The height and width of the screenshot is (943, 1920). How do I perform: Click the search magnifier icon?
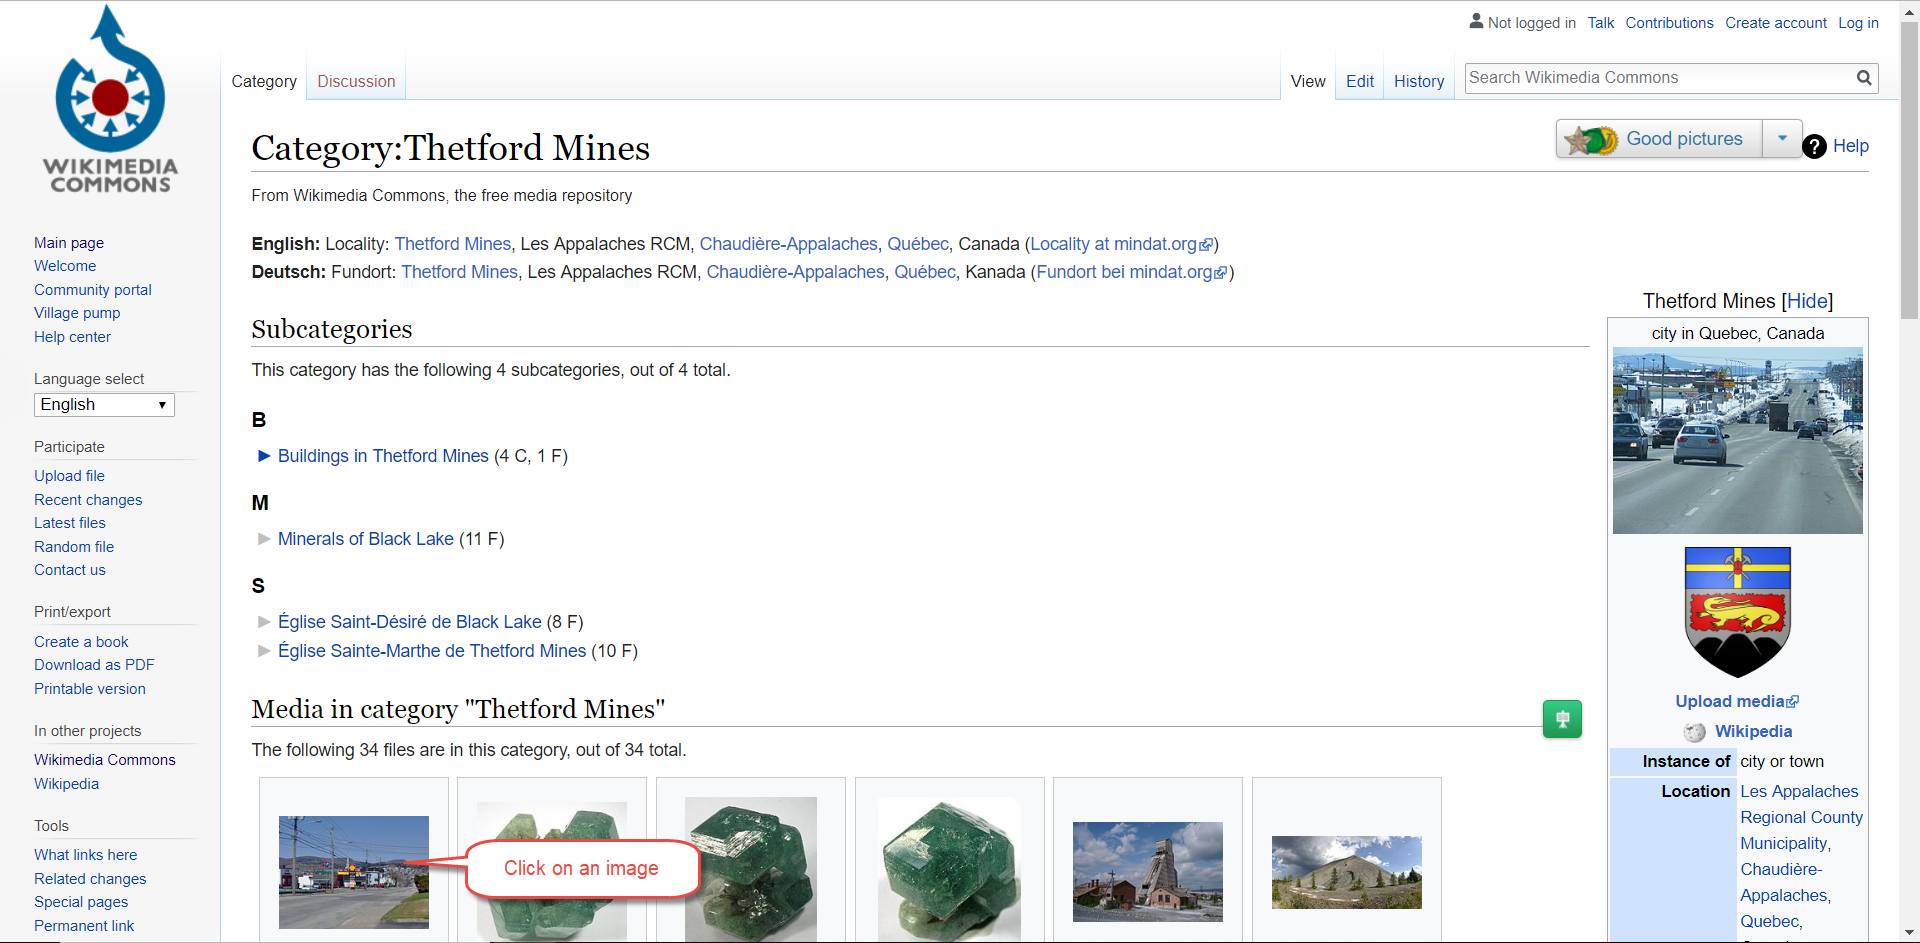tap(1863, 77)
